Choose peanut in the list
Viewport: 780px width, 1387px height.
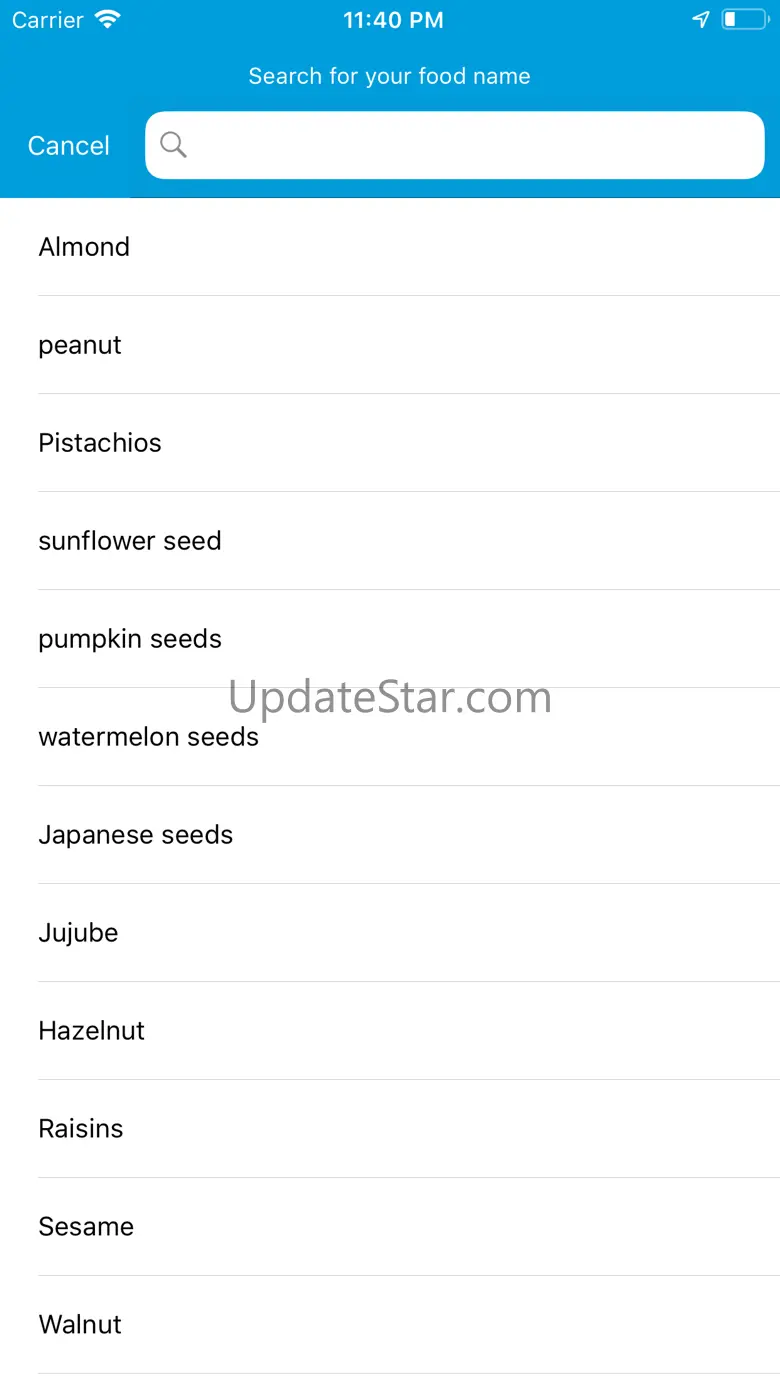80,345
